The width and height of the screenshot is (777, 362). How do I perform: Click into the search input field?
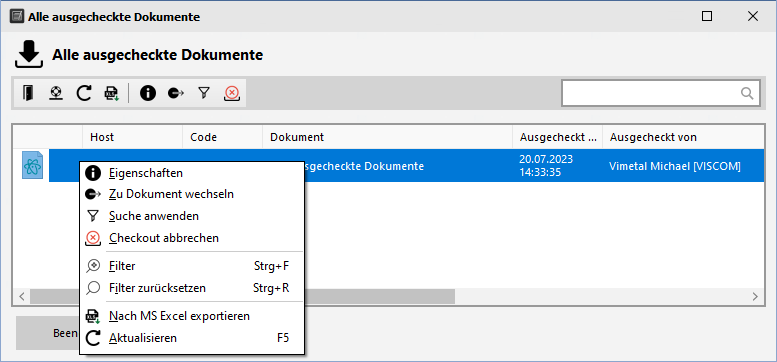pyautogui.click(x=651, y=93)
